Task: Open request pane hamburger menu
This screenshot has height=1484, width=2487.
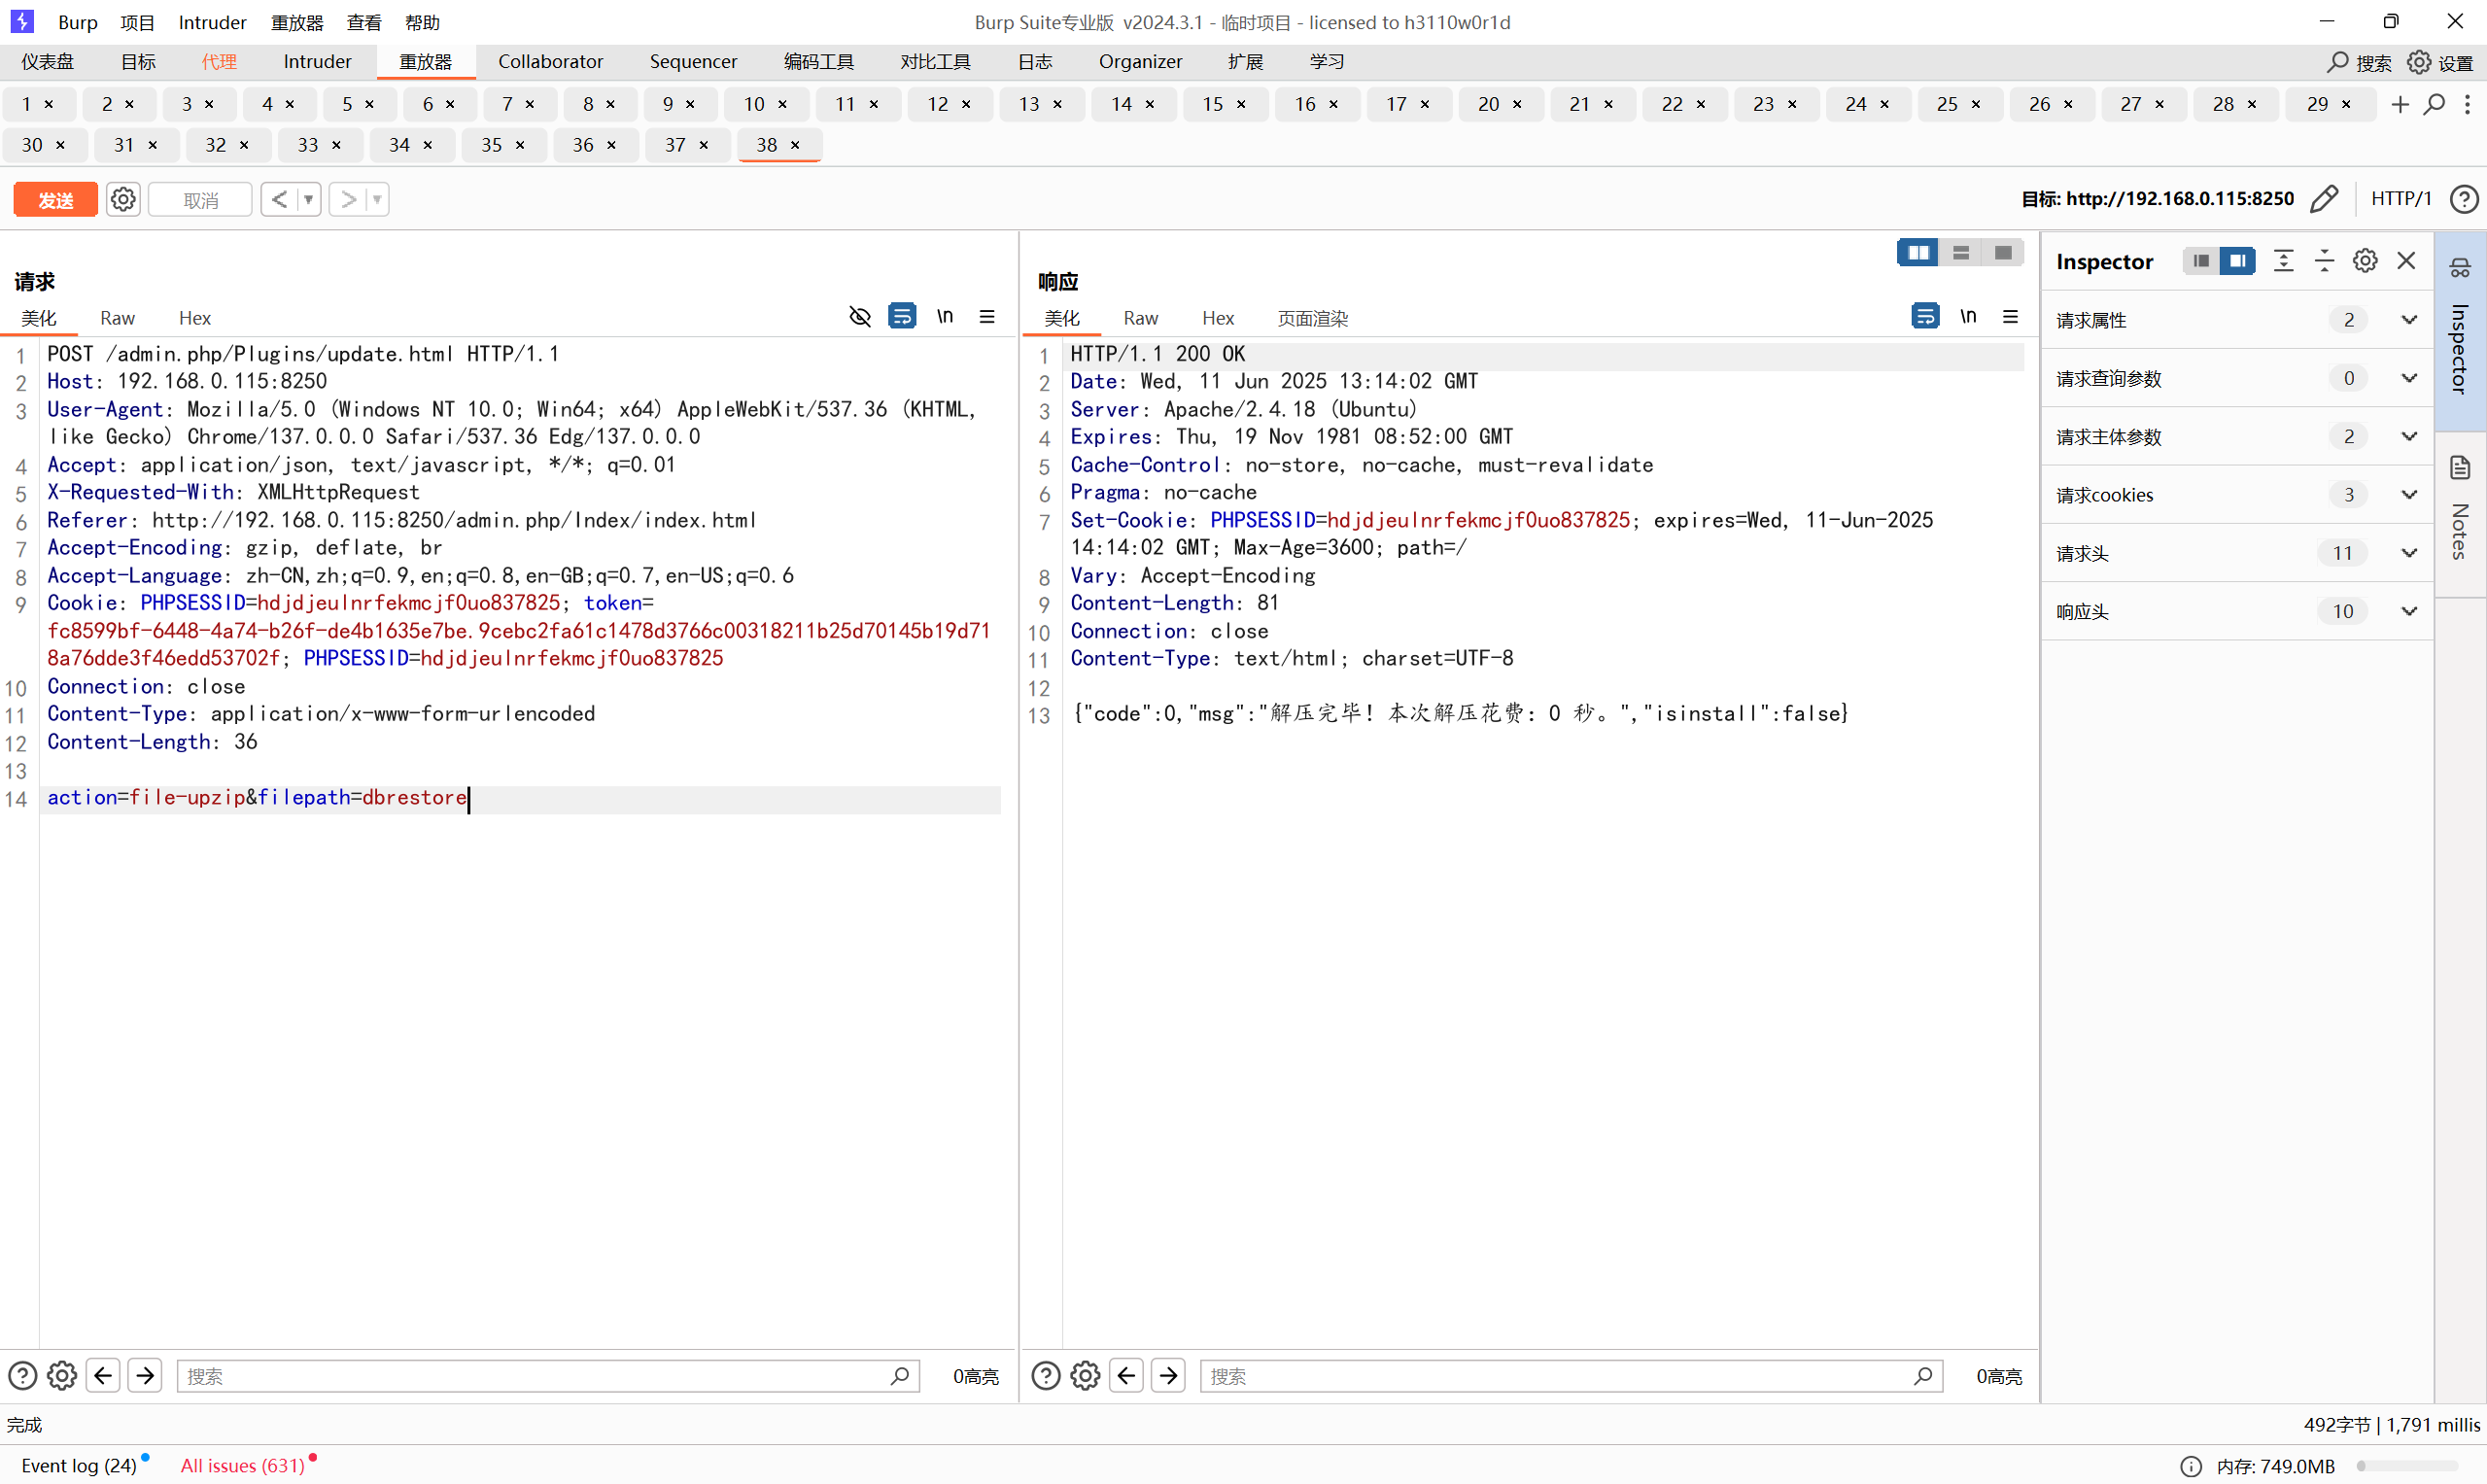Action: tap(987, 316)
